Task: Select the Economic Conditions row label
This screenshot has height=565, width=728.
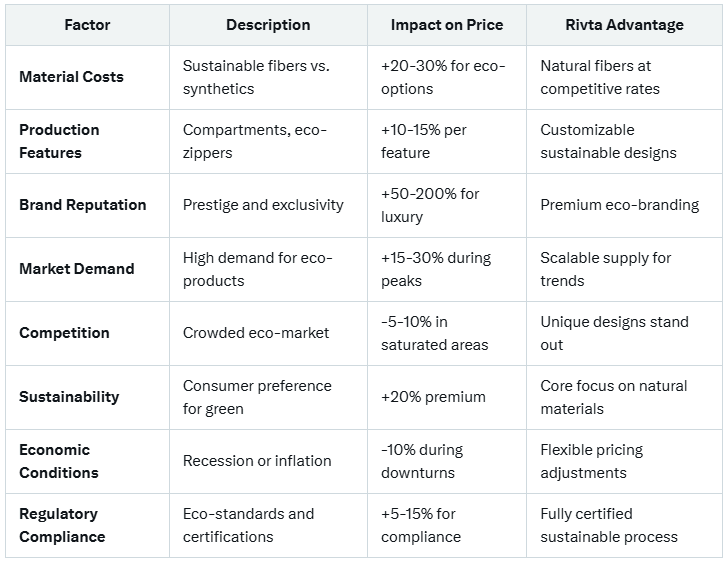Action: [x=59, y=461]
